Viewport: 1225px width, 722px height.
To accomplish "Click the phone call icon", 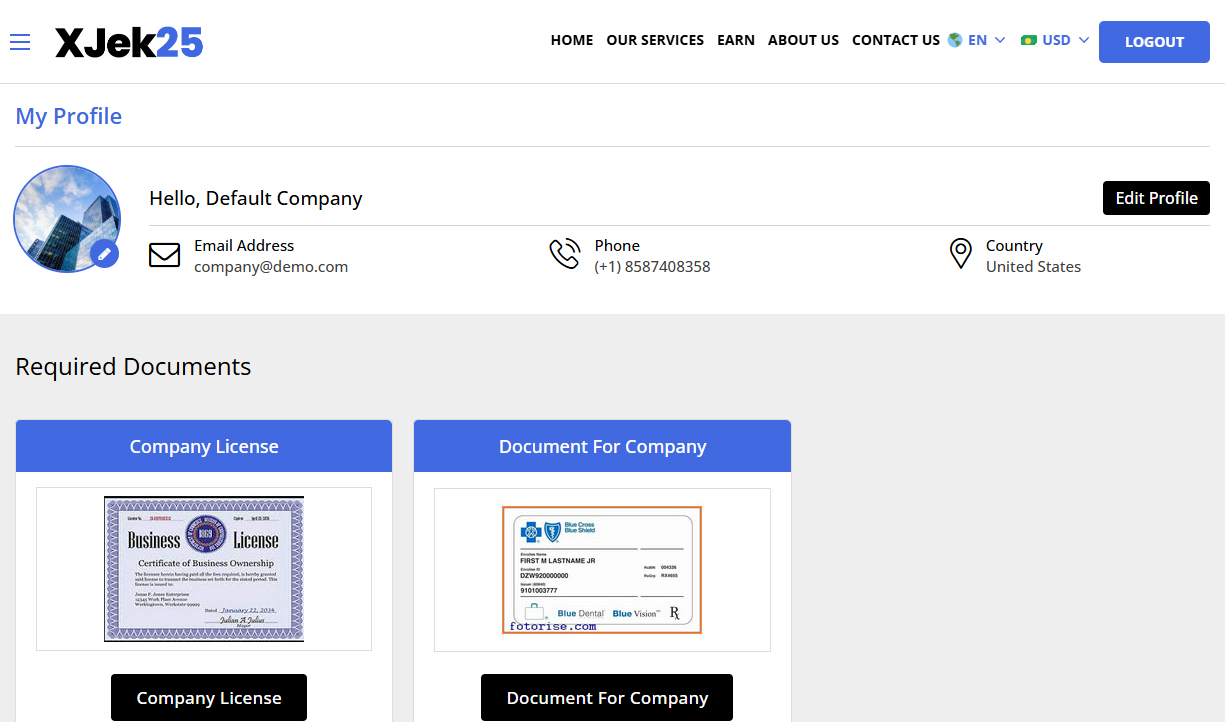I will tap(565, 254).
